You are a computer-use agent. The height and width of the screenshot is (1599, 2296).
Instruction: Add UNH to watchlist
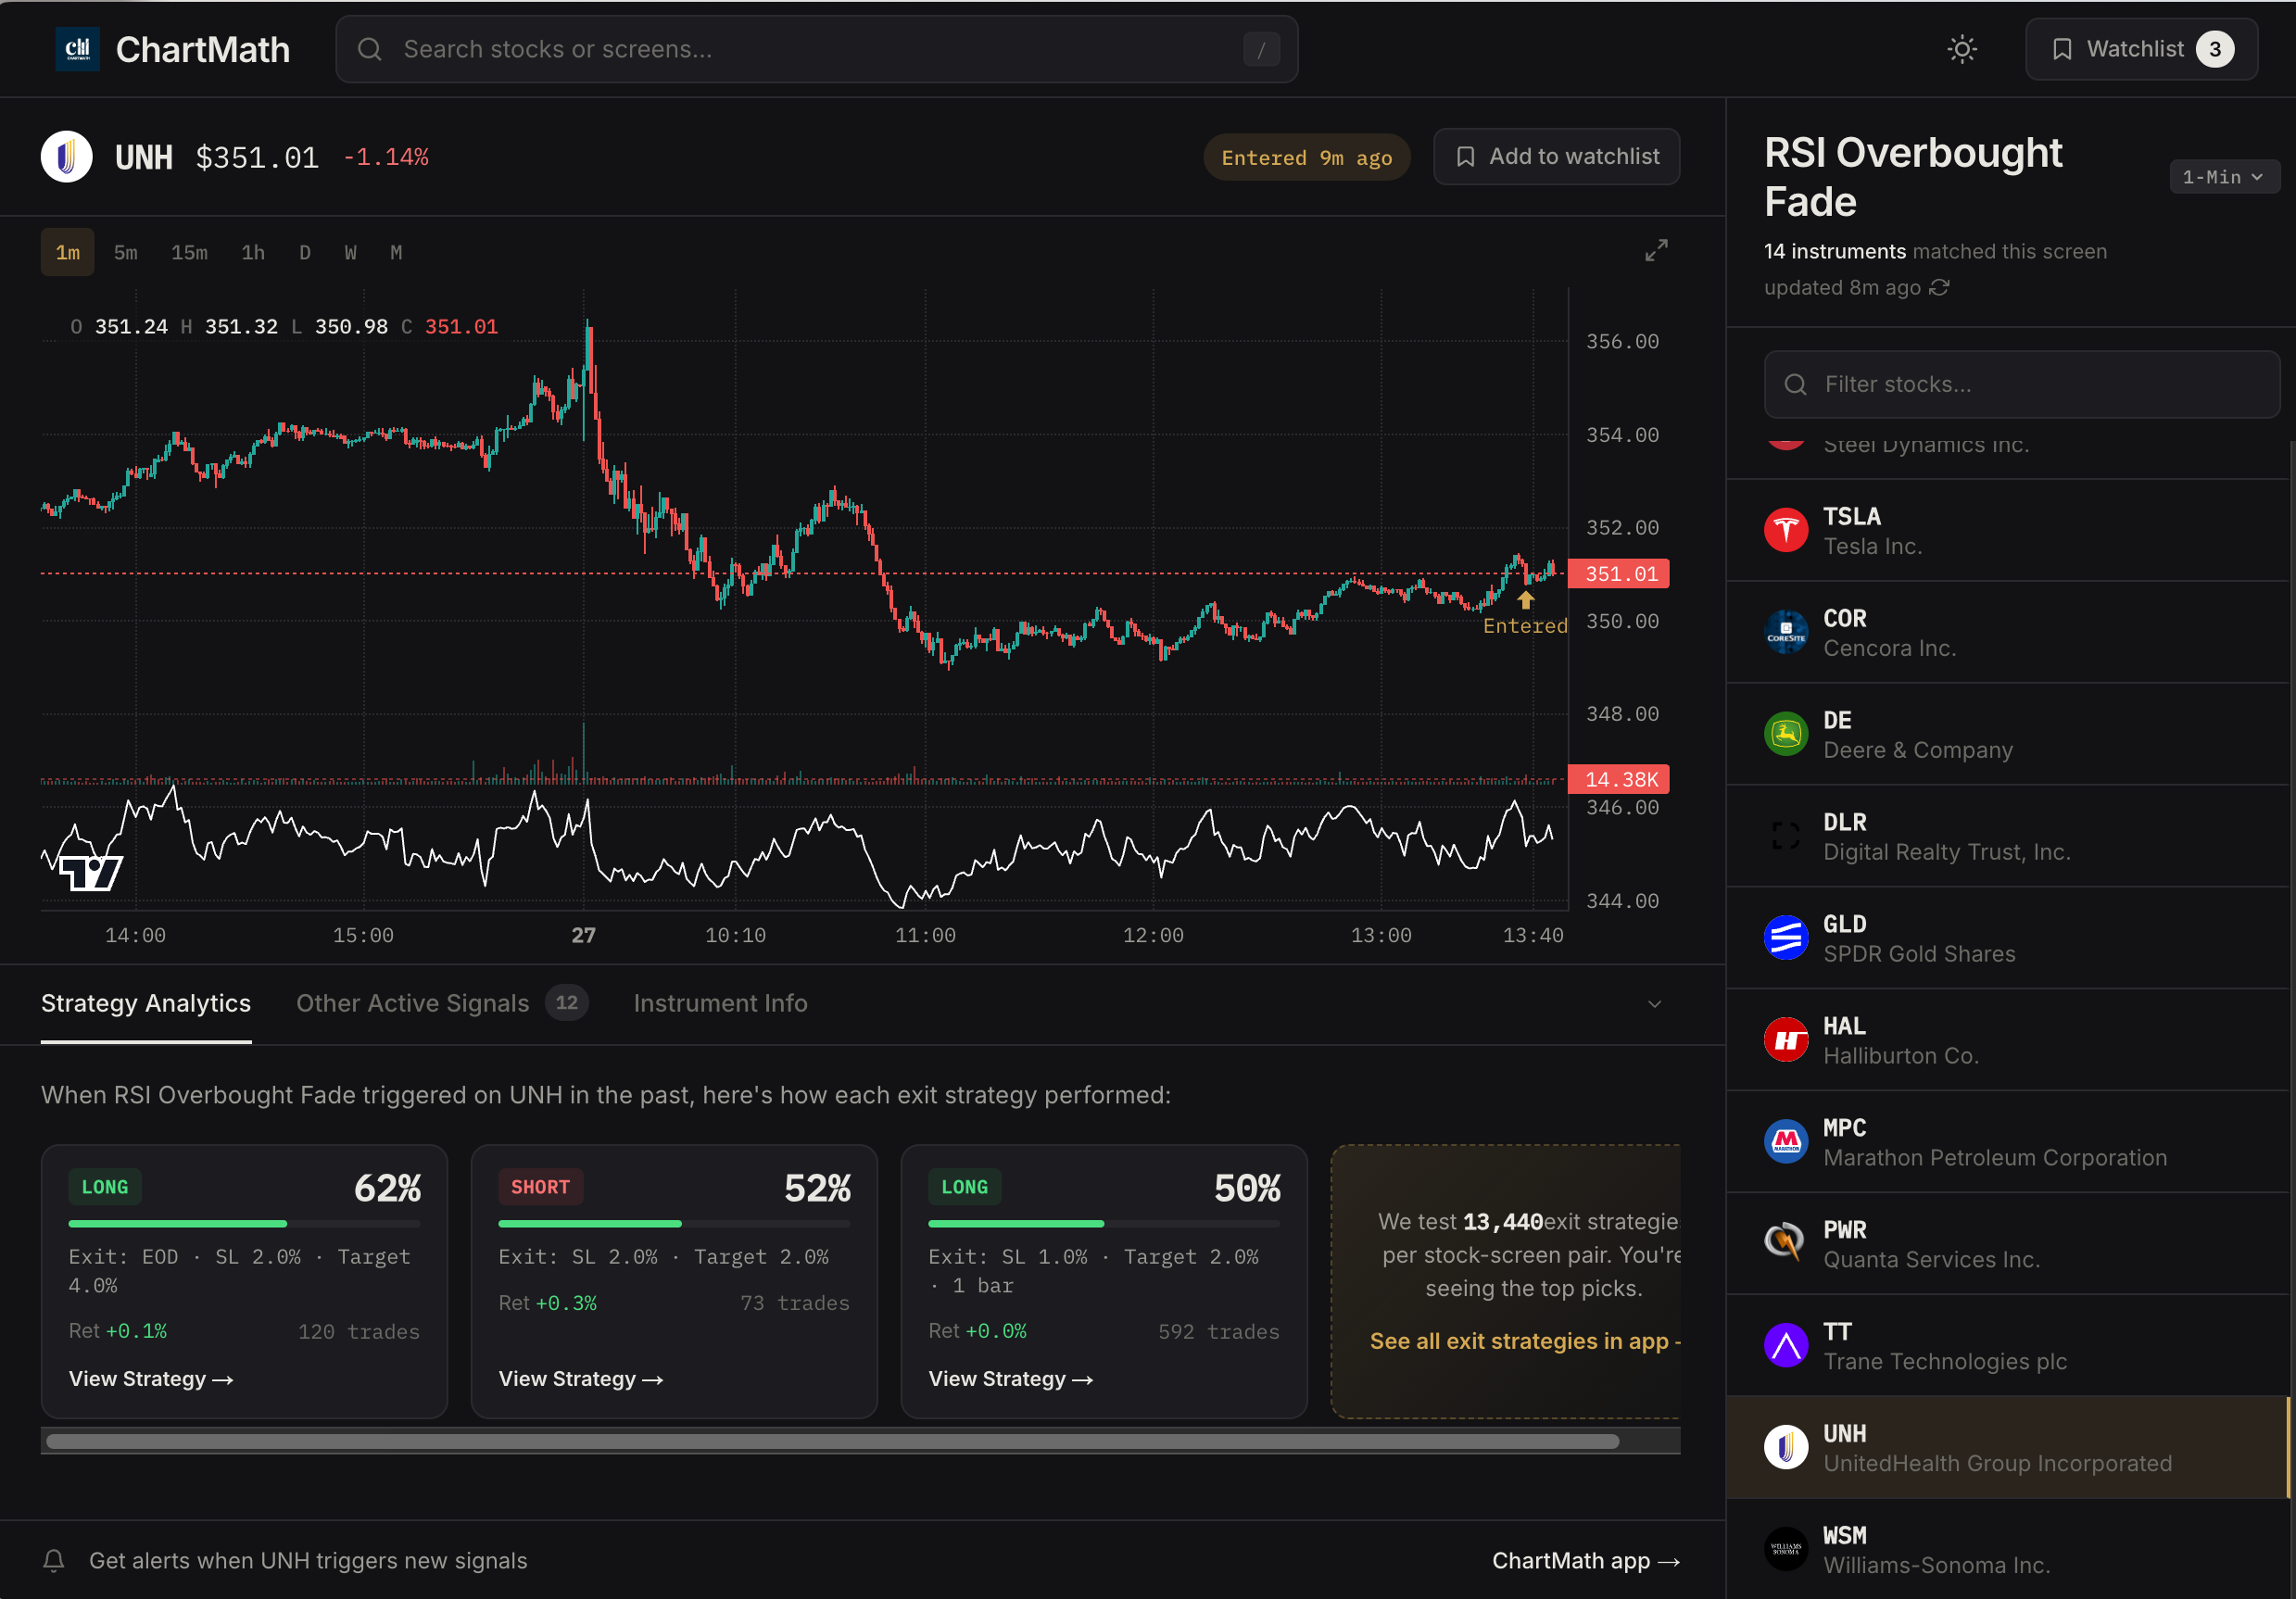click(x=1556, y=156)
